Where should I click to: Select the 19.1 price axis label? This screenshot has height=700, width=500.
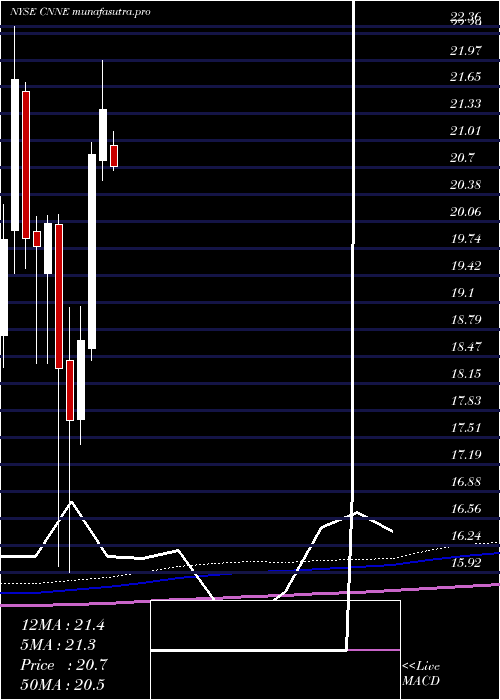pyautogui.click(x=462, y=292)
